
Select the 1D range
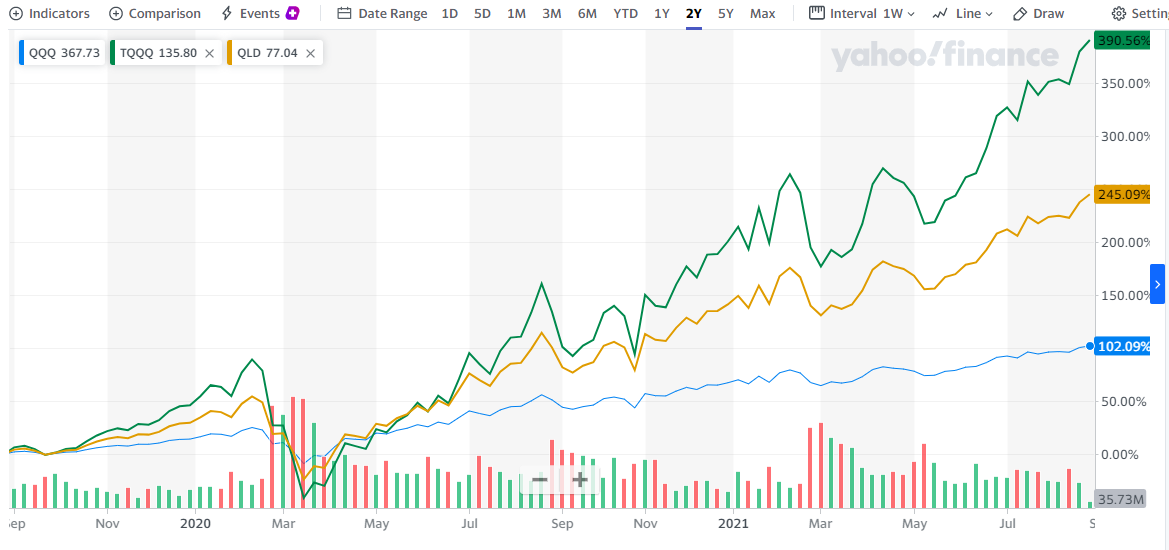[450, 13]
